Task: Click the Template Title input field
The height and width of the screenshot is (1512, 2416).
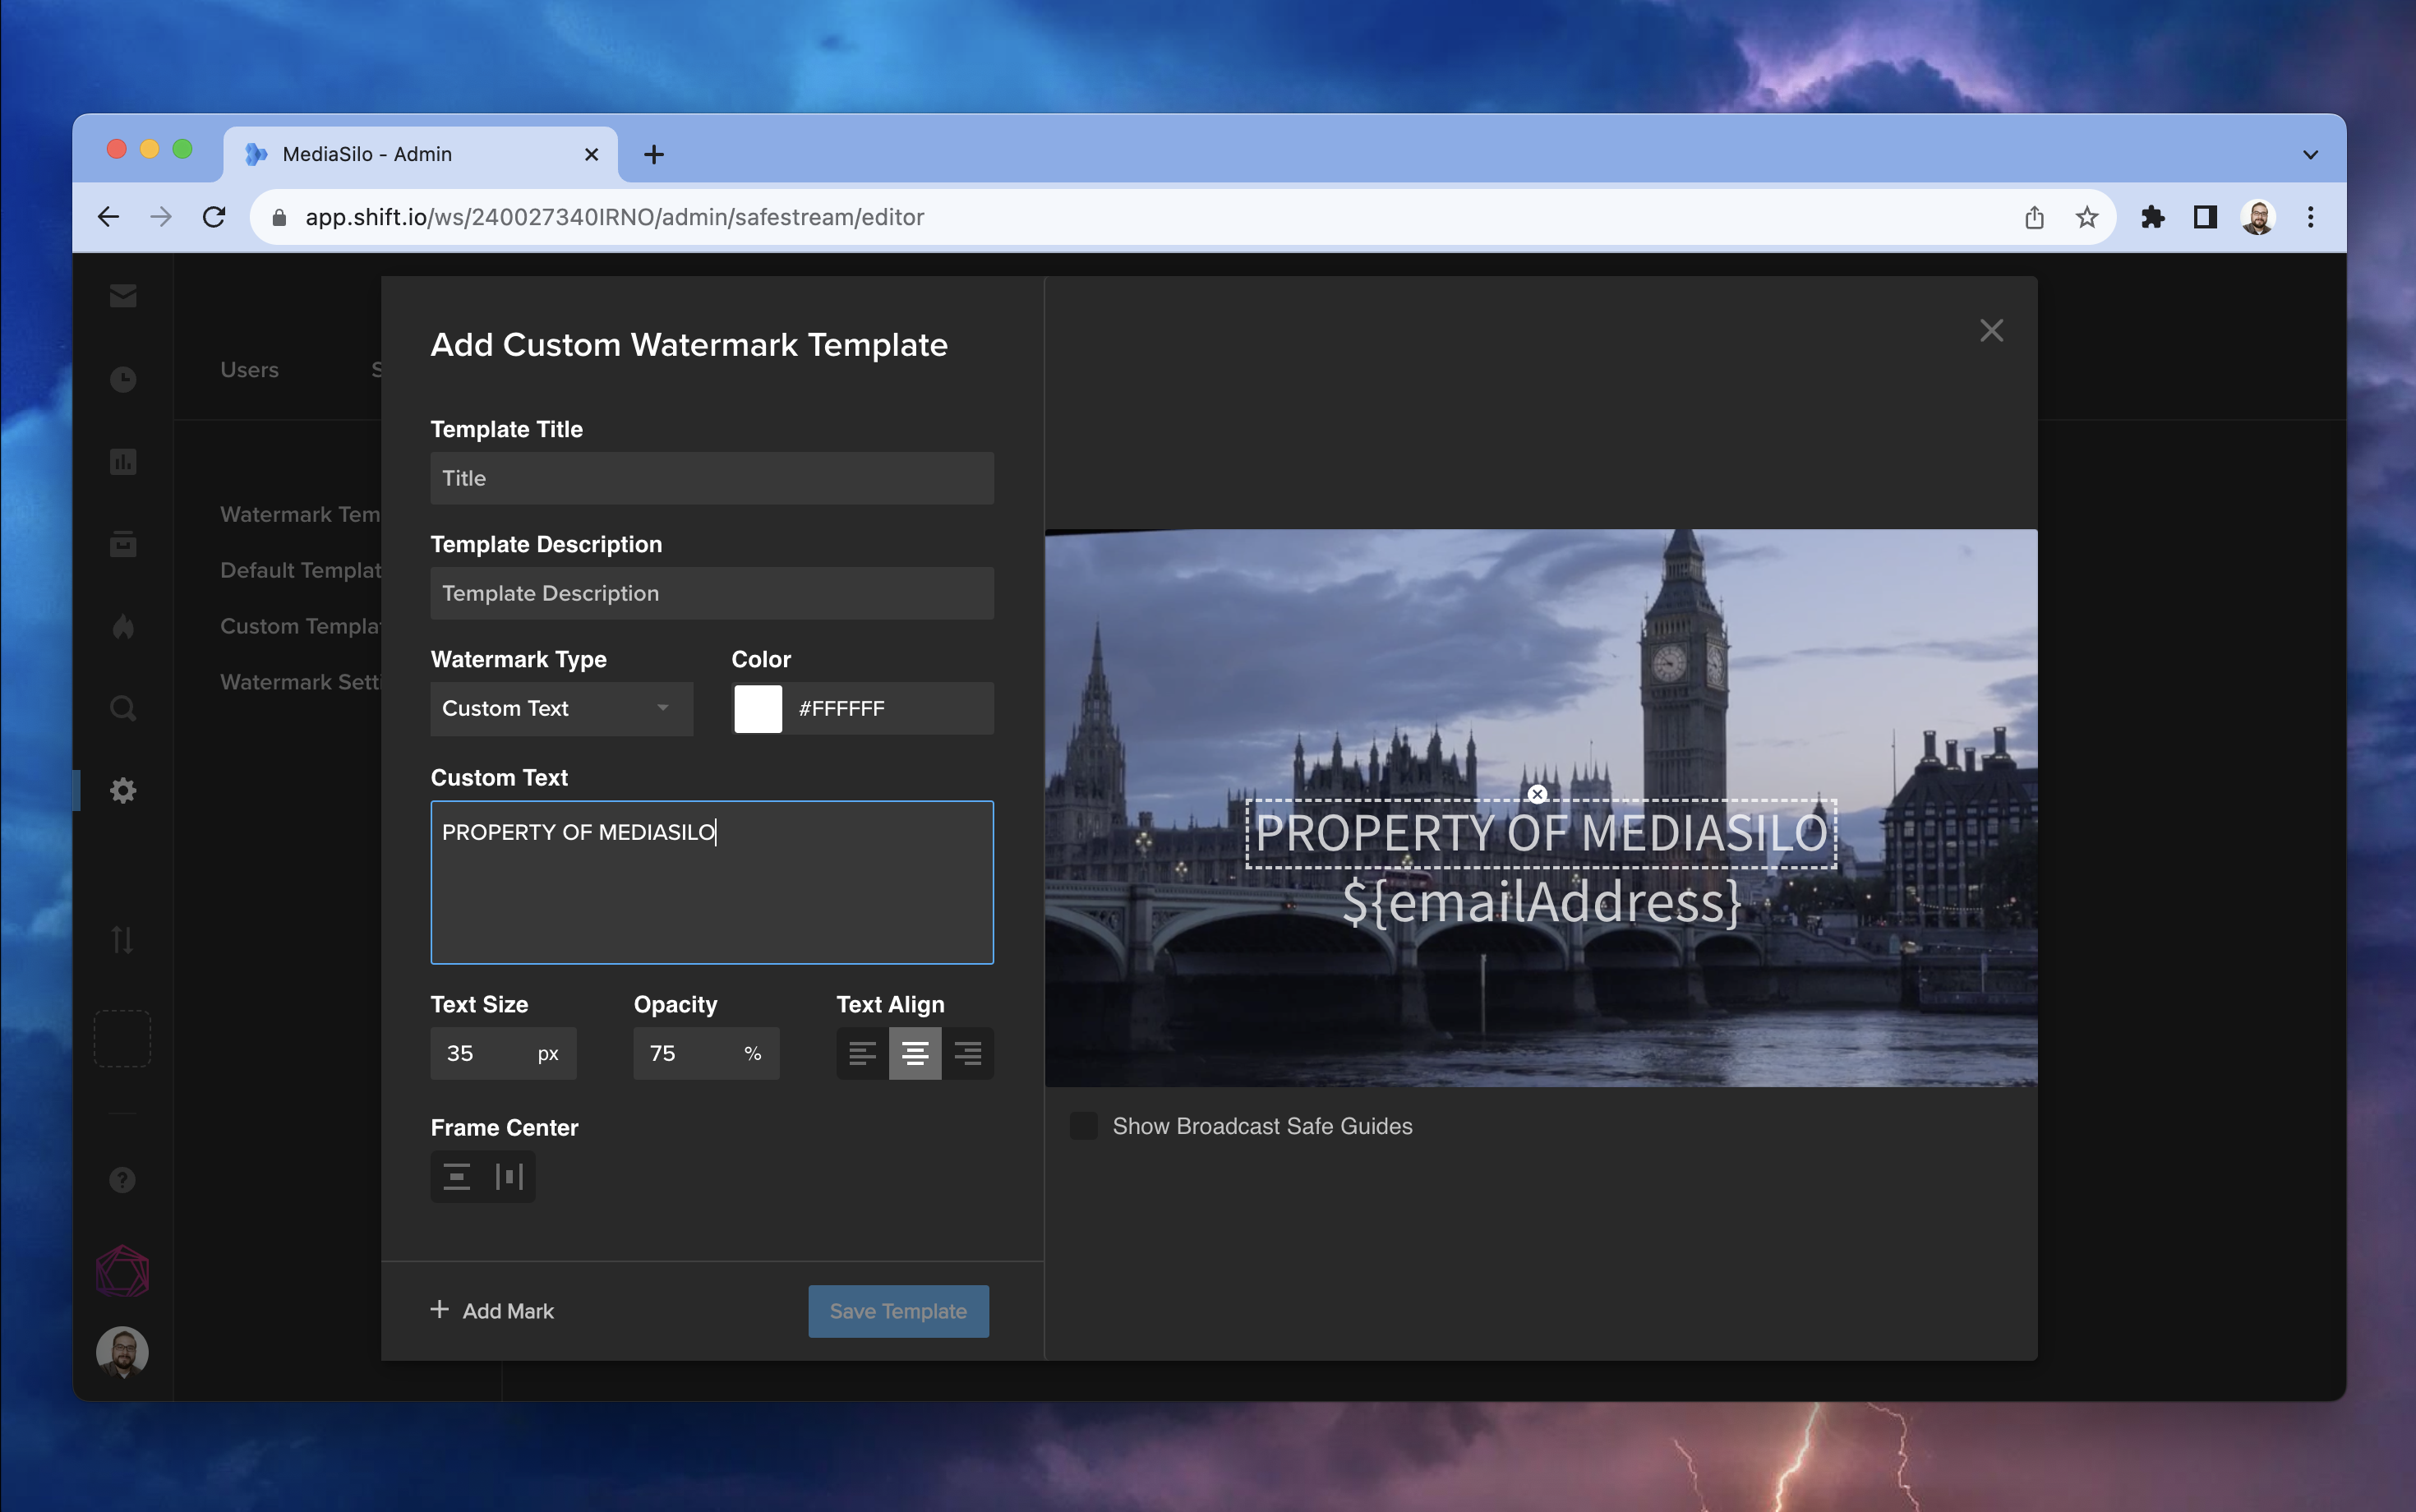Action: click(712, 478)
